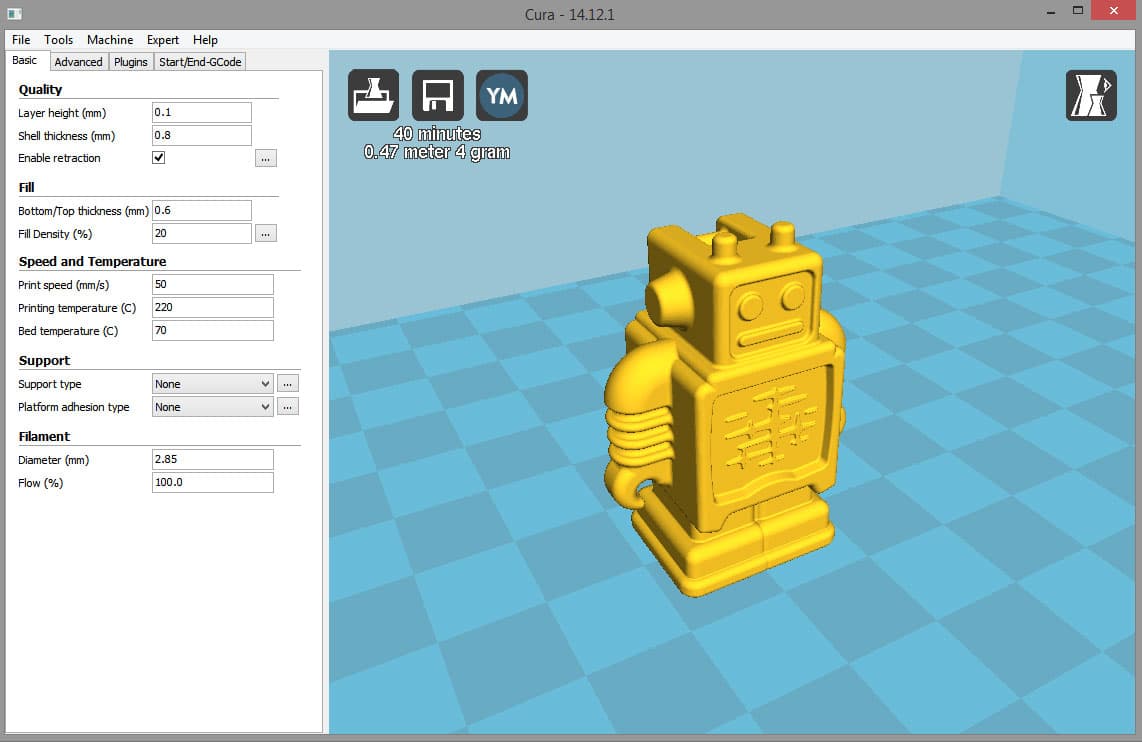
Task: Open the Expert menu
Action: tap(162, 40)
